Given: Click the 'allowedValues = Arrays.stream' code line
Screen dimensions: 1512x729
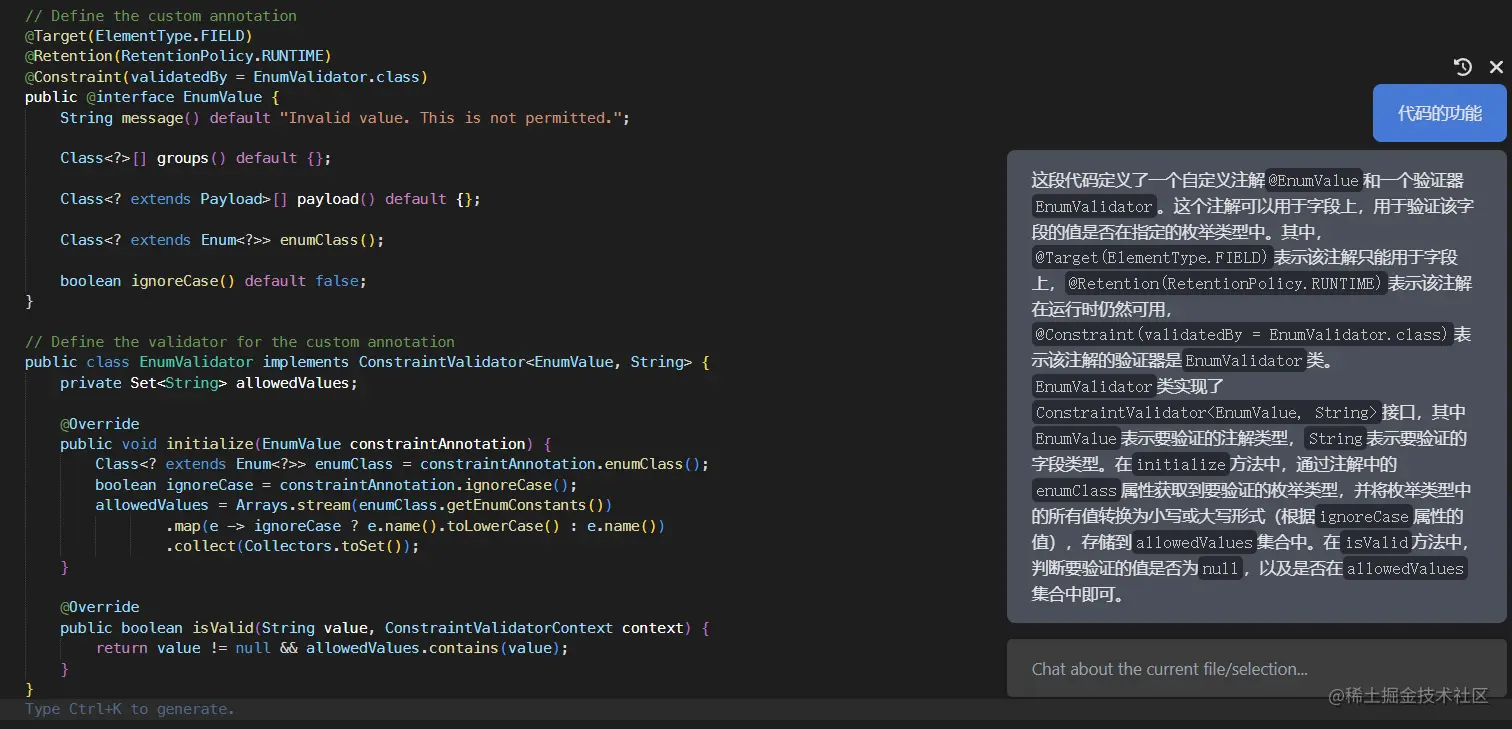Looking at the screenshot, I should pos(354,505).
